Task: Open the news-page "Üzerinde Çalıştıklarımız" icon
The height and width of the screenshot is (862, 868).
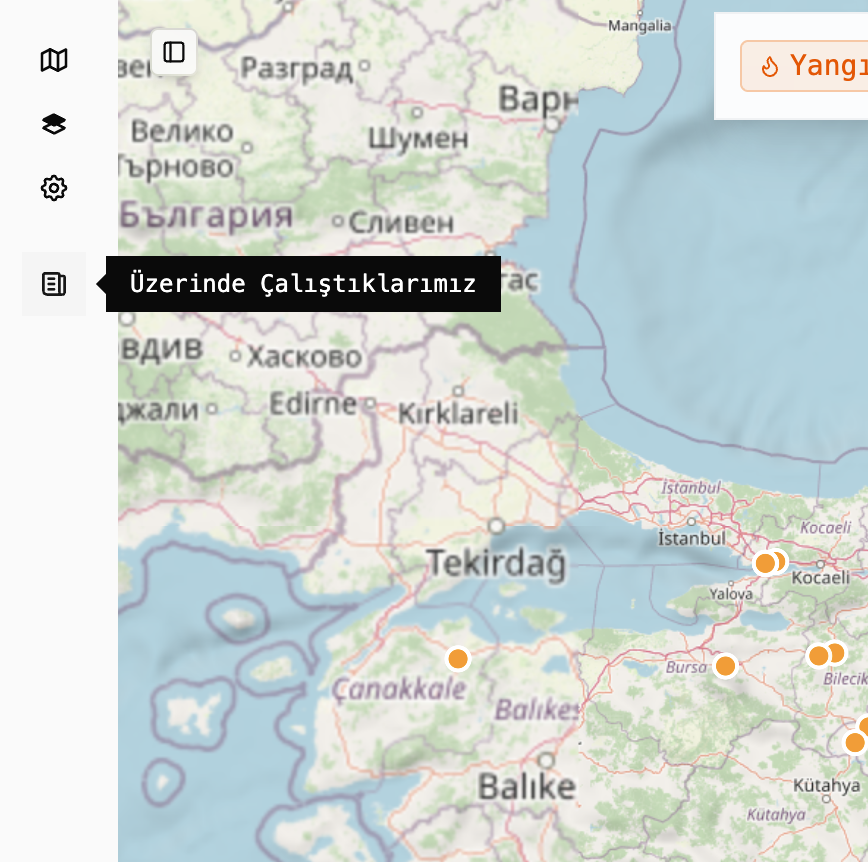Action: 54,284
